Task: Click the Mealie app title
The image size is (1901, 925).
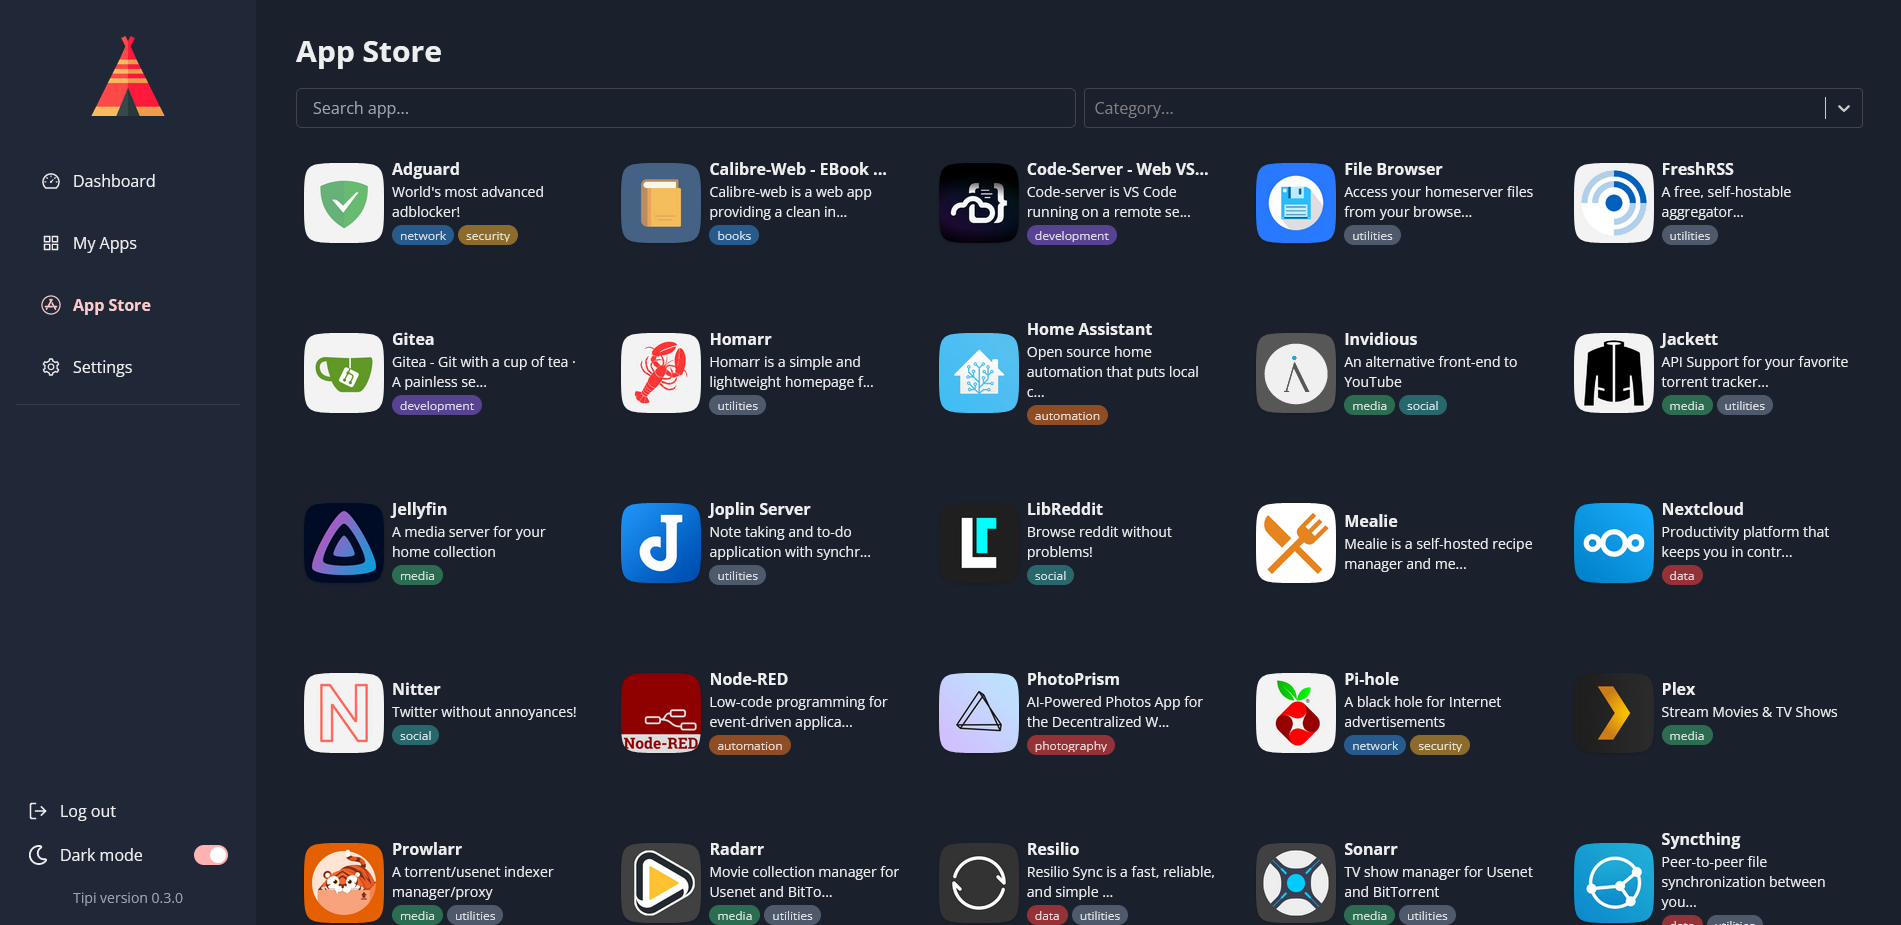Action: tap(1370, 521)
